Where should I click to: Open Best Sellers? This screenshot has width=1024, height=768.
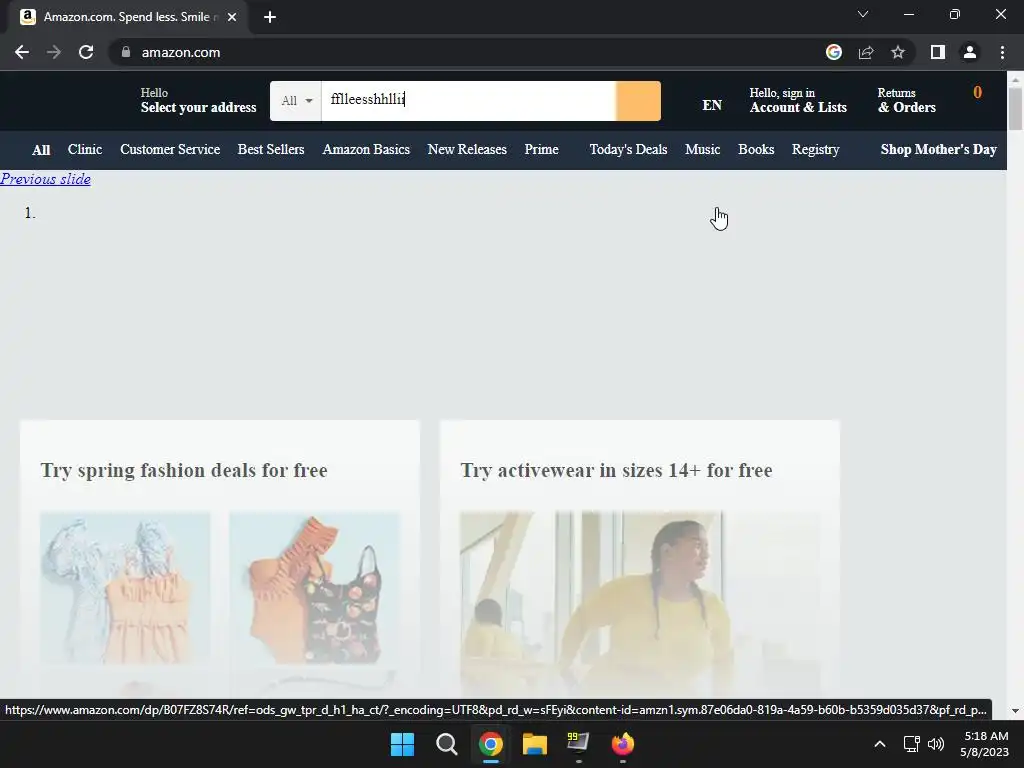[x=271, y=149]
